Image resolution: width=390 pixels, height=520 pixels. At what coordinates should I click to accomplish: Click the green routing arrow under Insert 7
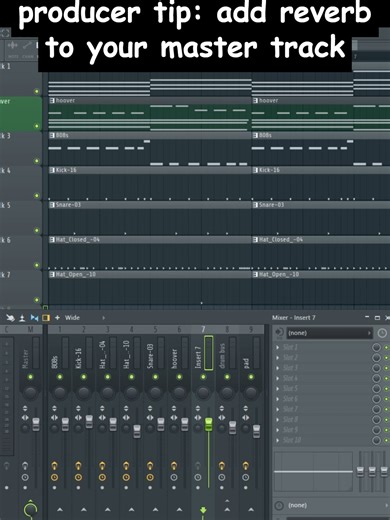pos(203,510)
